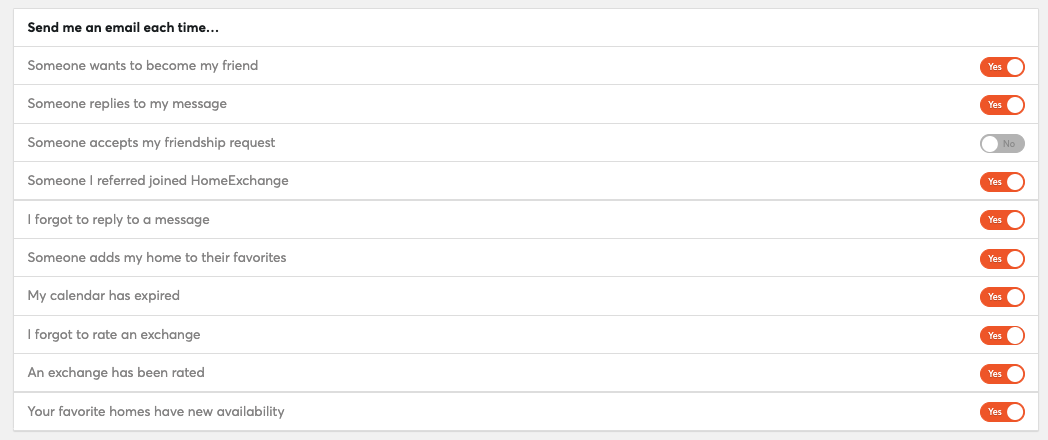Enable 'Someone accepts my friendship request' toggle

tap(1002, 143)
